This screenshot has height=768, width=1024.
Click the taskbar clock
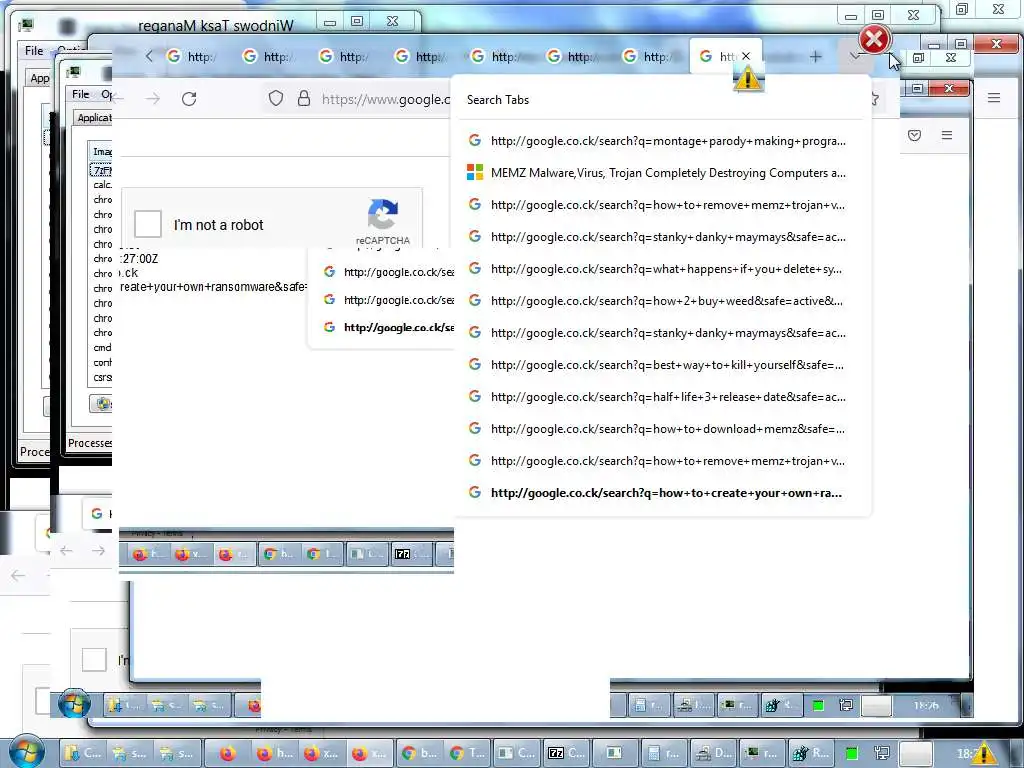pyautogui.click(x=967, y=754)
